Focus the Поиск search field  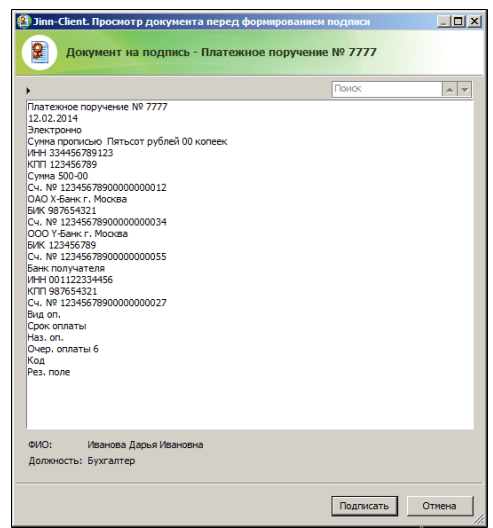(x=387, y=89)
